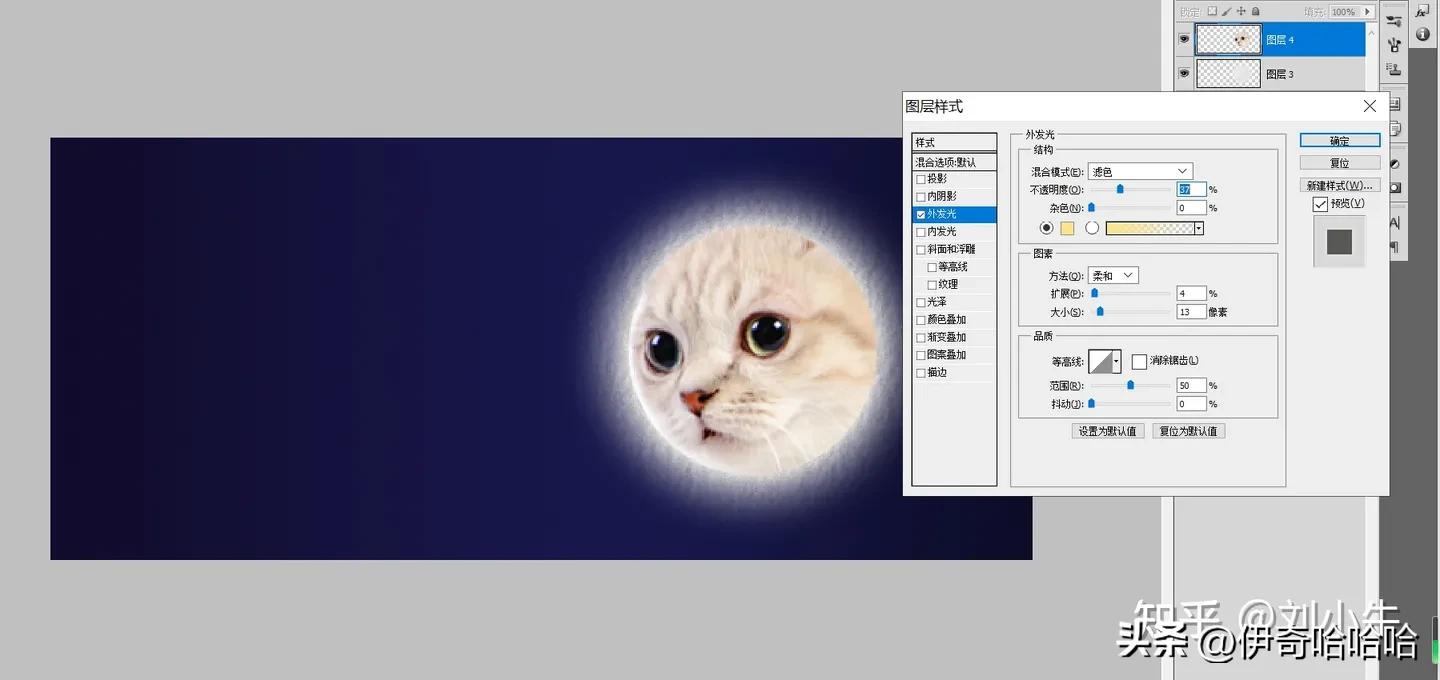The width and height of the screenshot is (1440, 680).
Task: Click the lock all icon in Layers panel
Action: [1256, 11]
